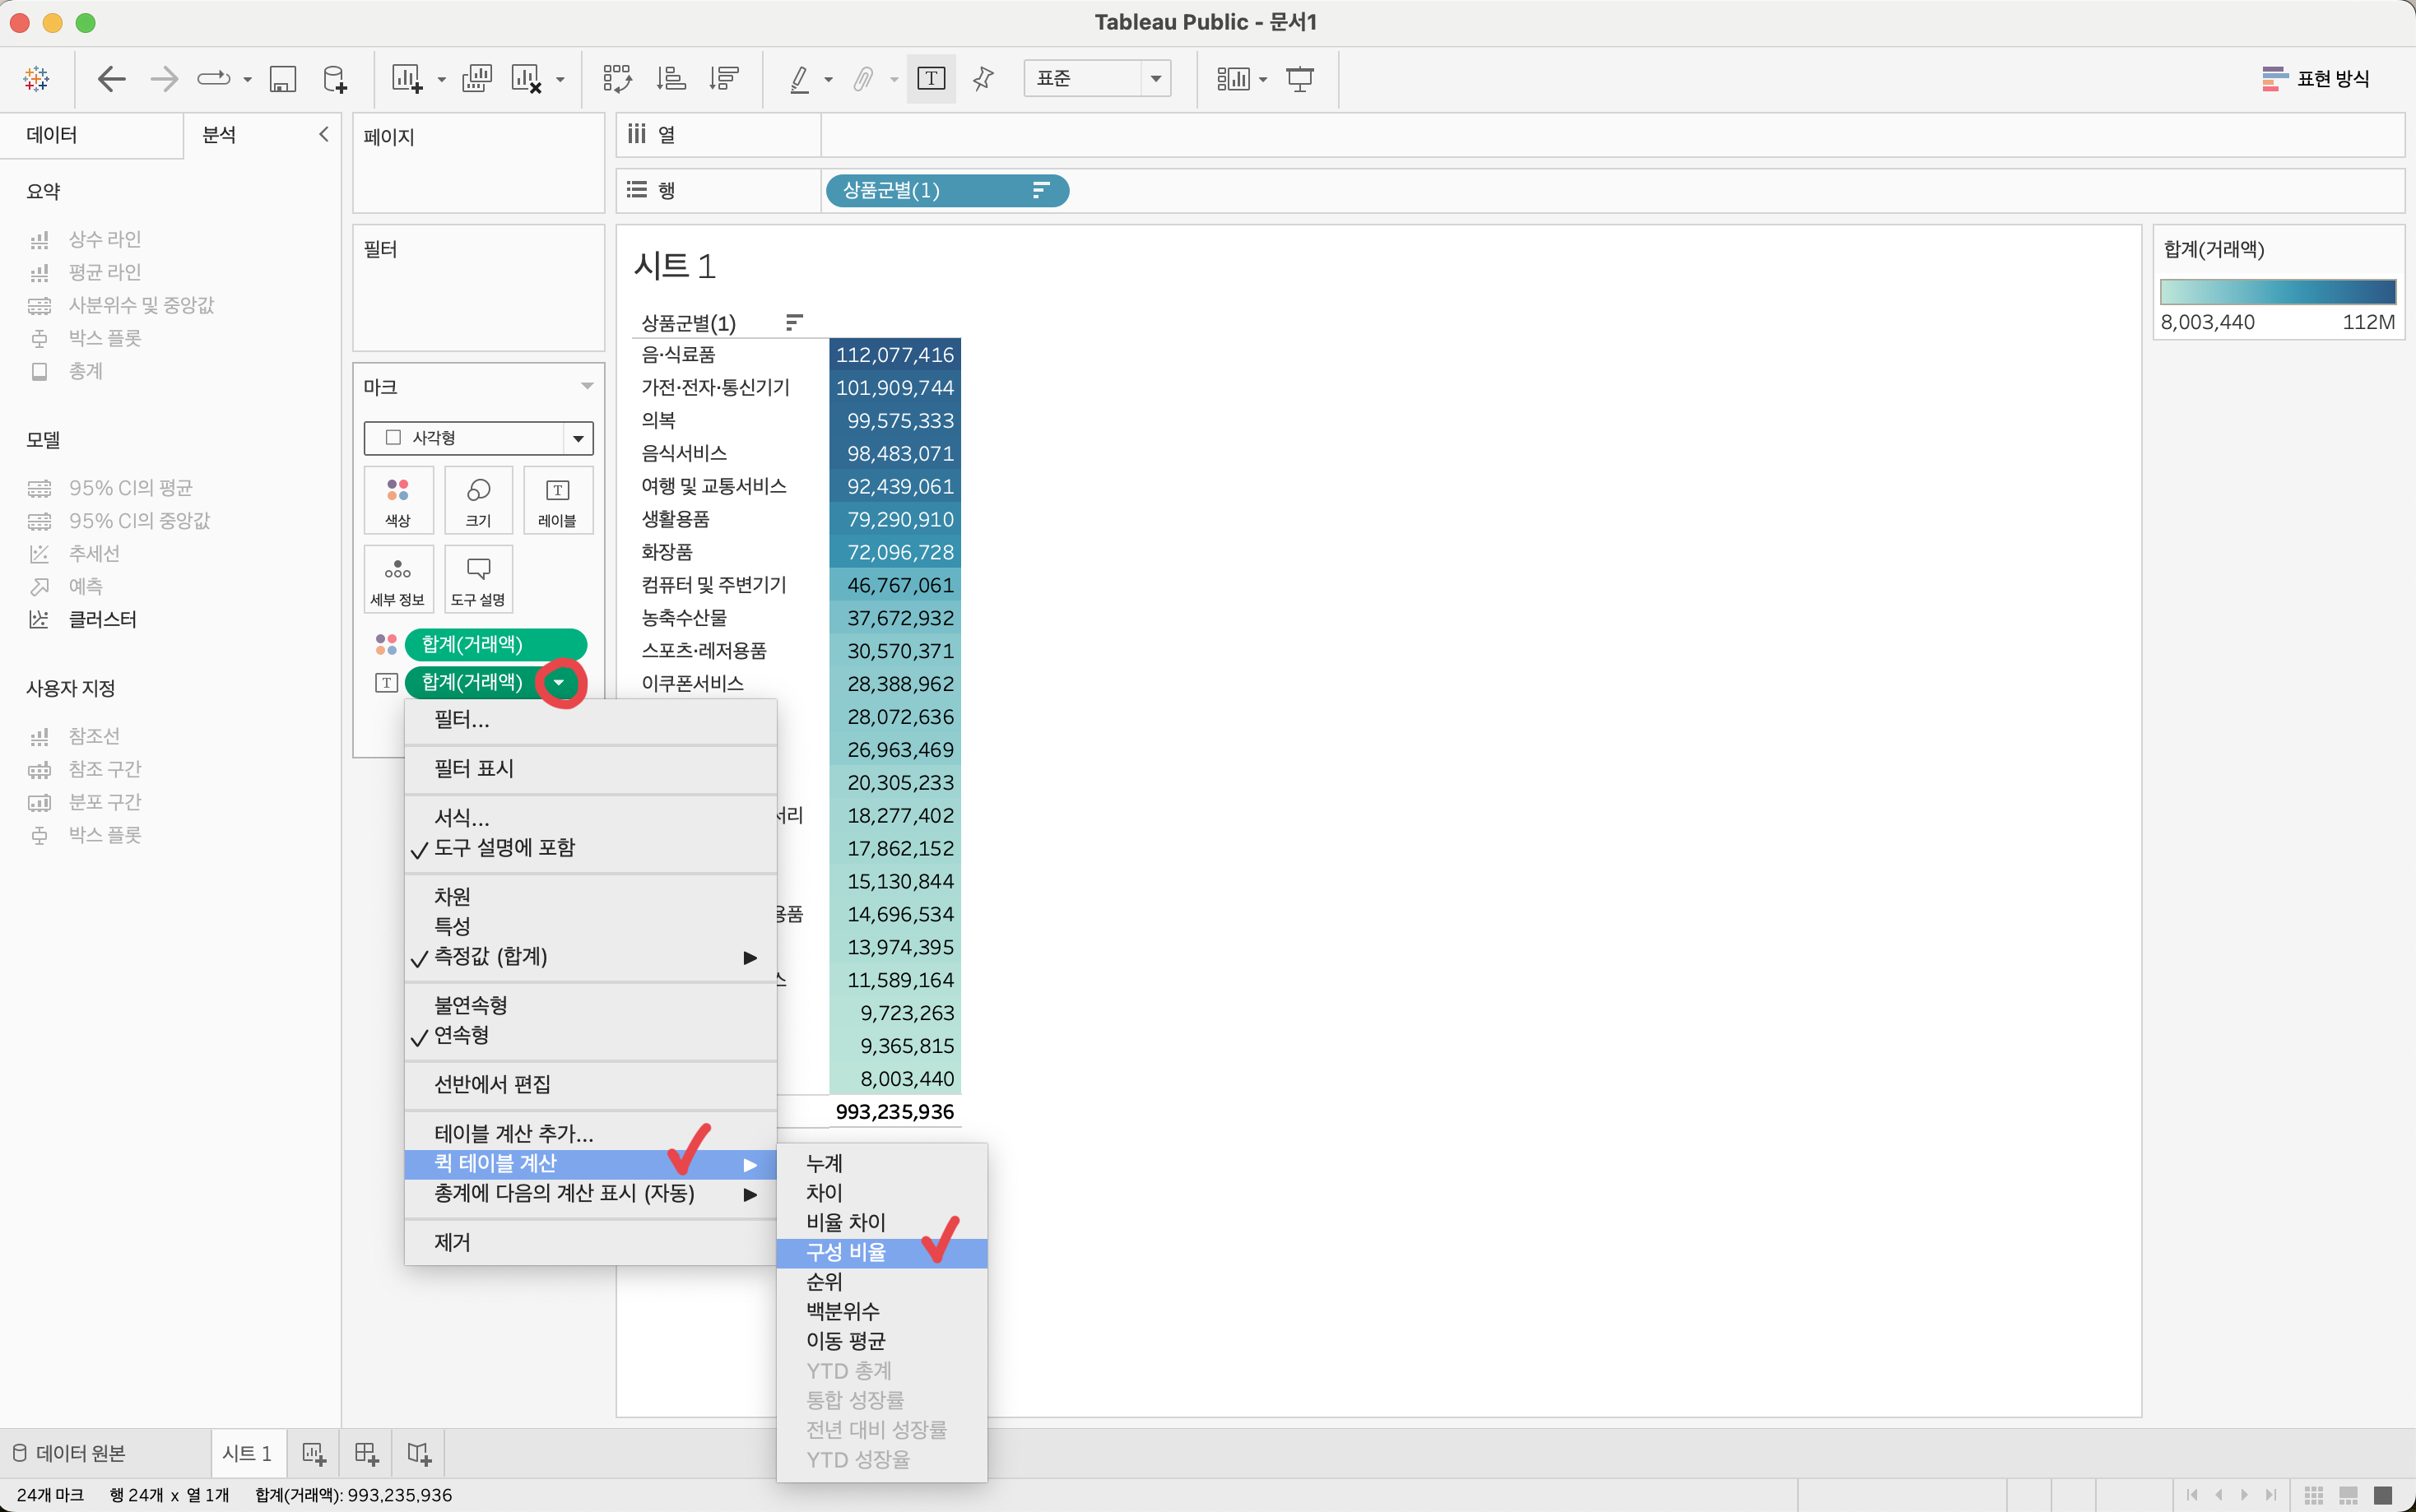Open the 색상 color mark card

[398, 500]
